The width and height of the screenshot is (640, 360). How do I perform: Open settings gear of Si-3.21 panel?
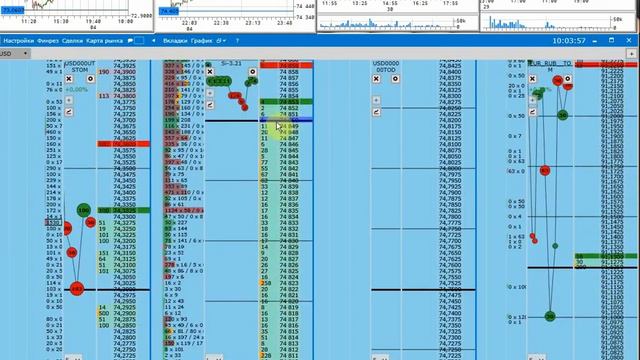pos(253,72)
